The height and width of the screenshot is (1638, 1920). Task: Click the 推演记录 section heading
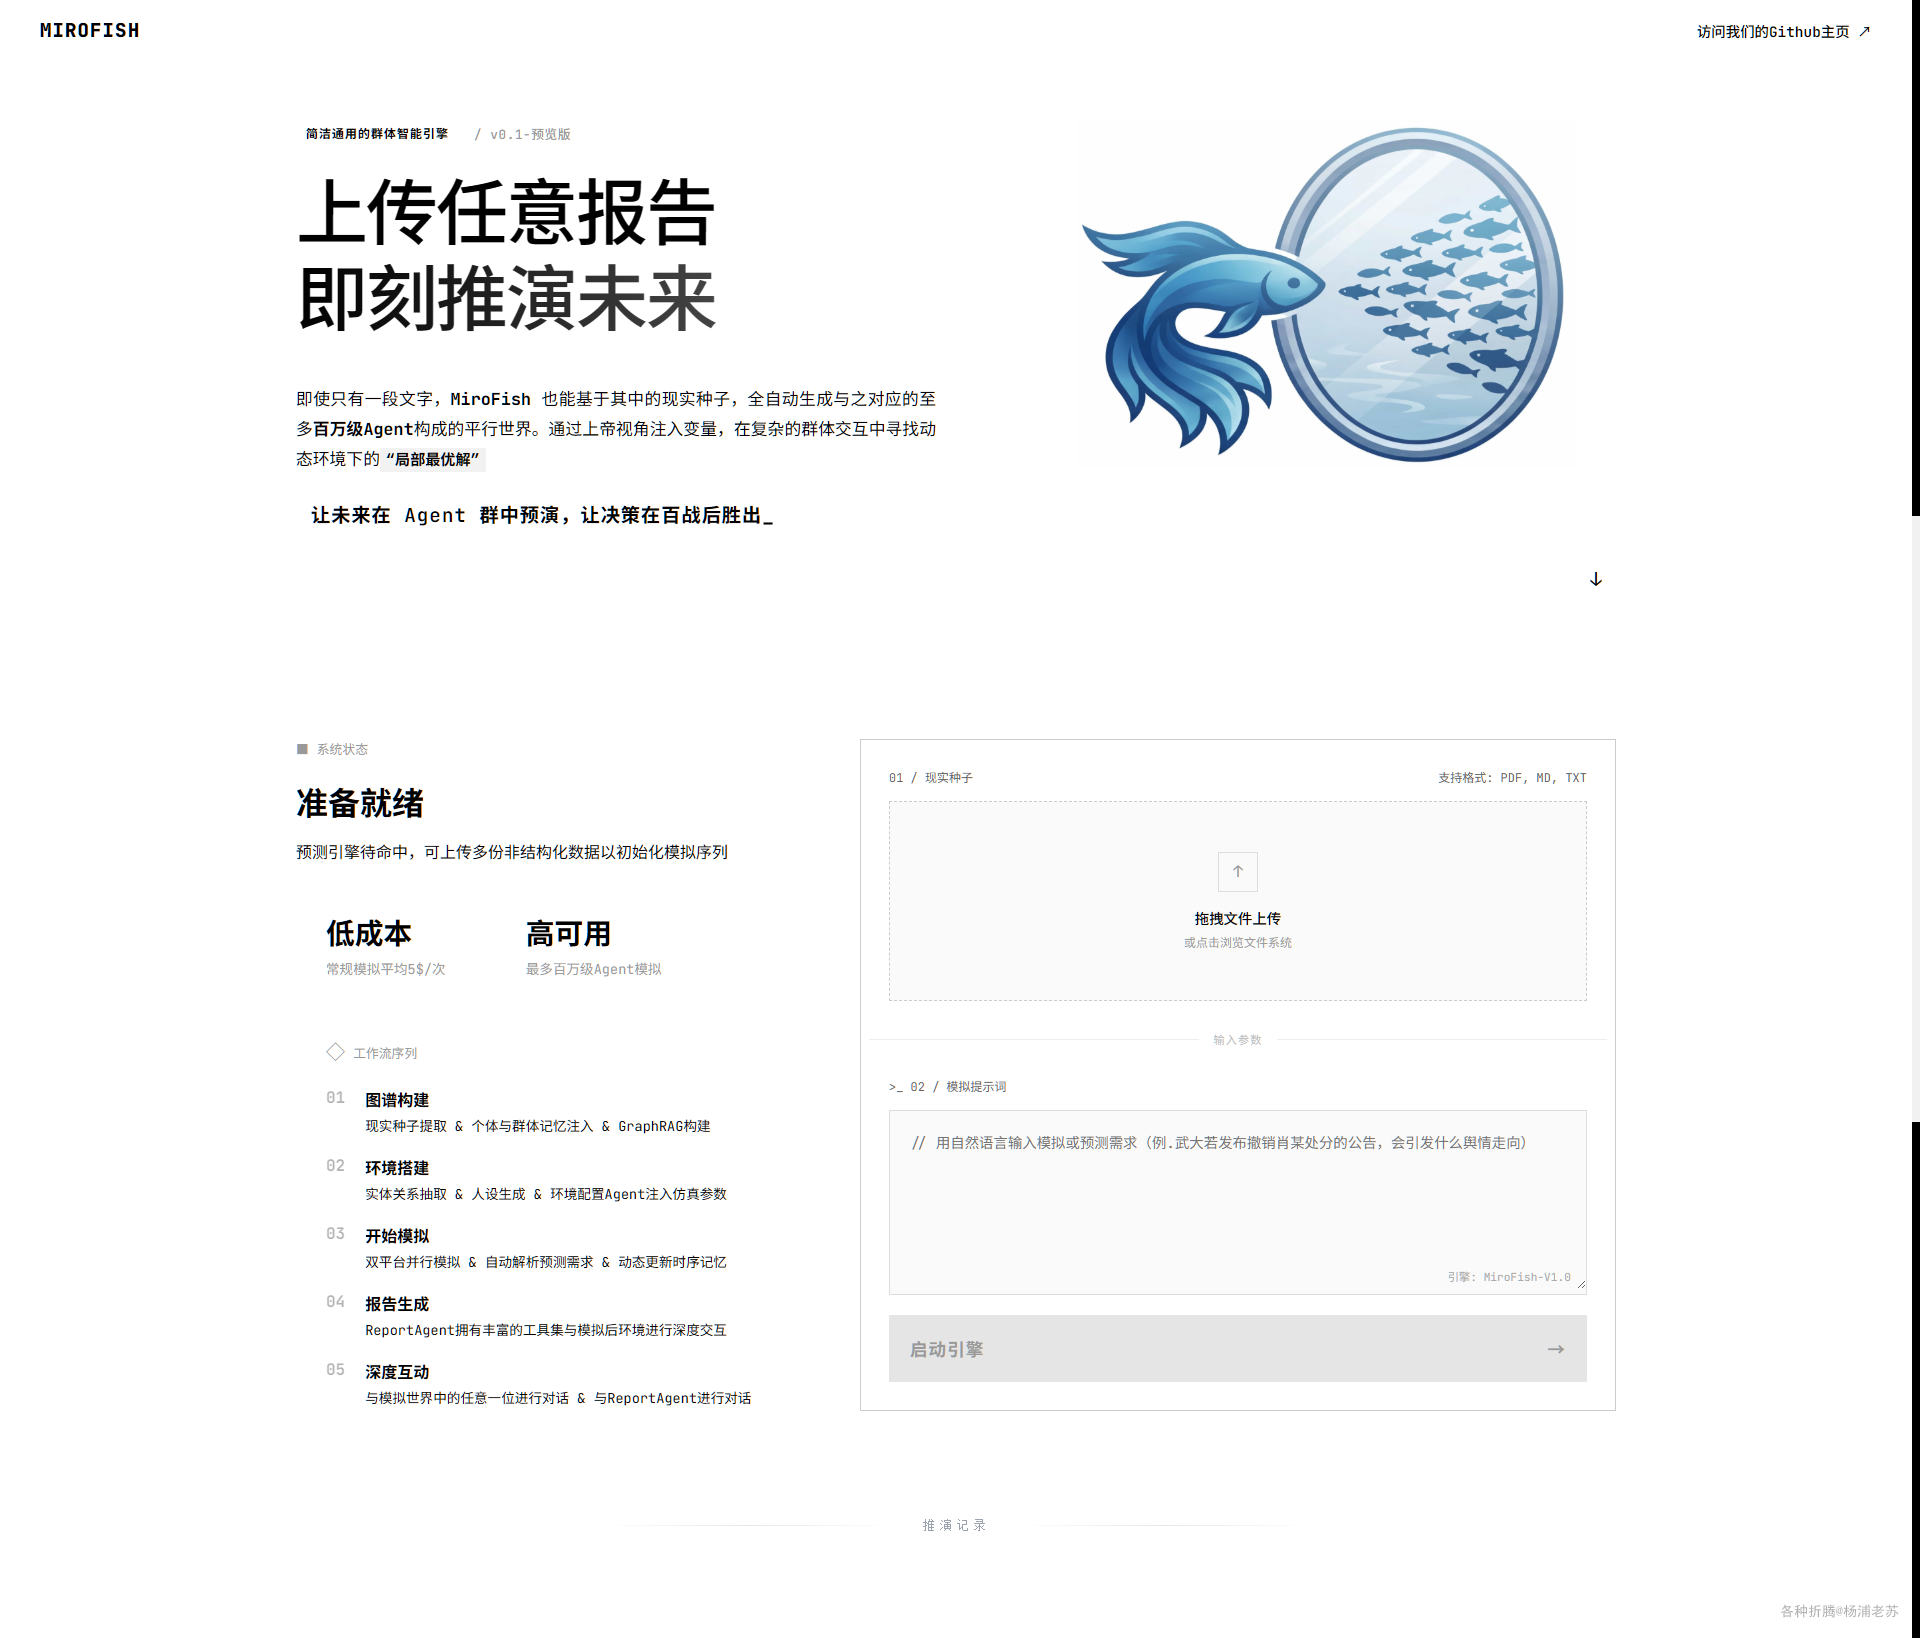point(954,1525)
